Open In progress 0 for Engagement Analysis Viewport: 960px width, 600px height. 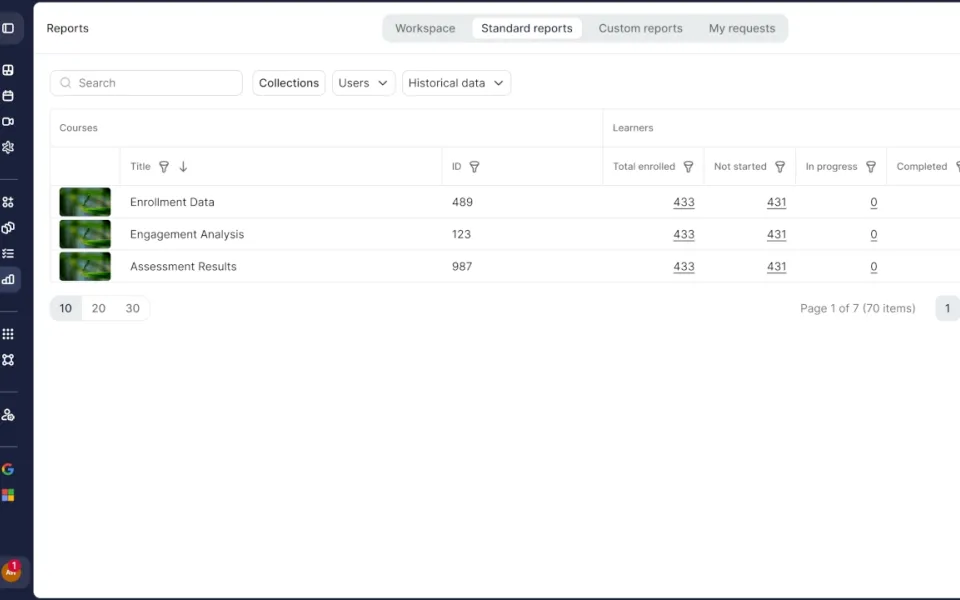[874, 234]
